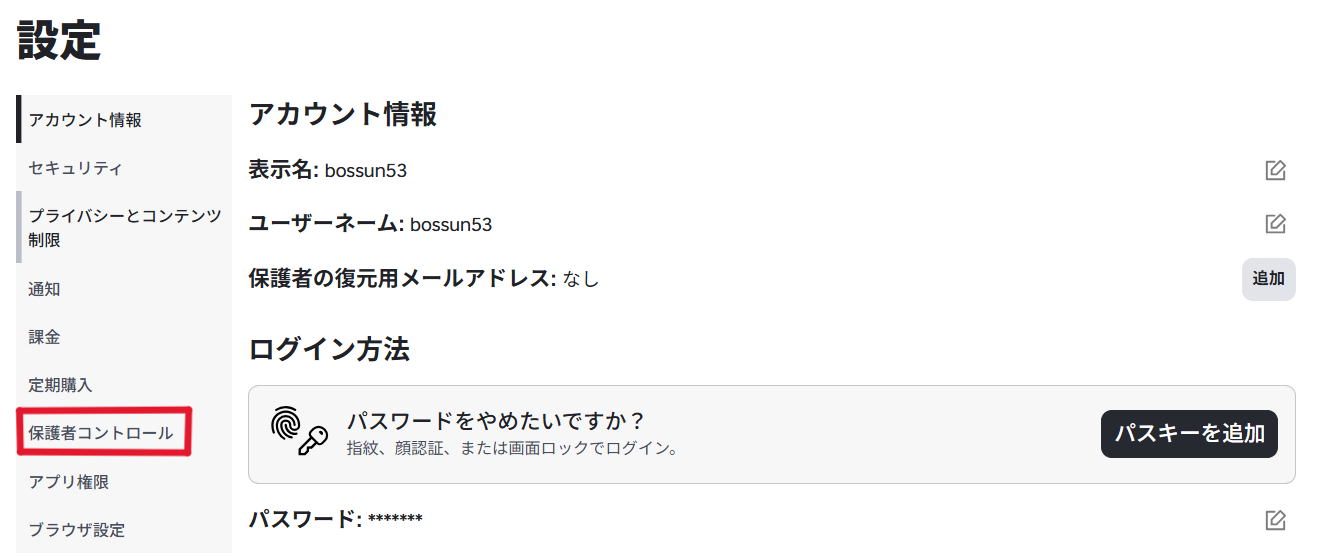Image resolution: width=1323 pixels, height=557 pixels.
Task: Open アカウント情報 settings tab
Action: point(85,120)
